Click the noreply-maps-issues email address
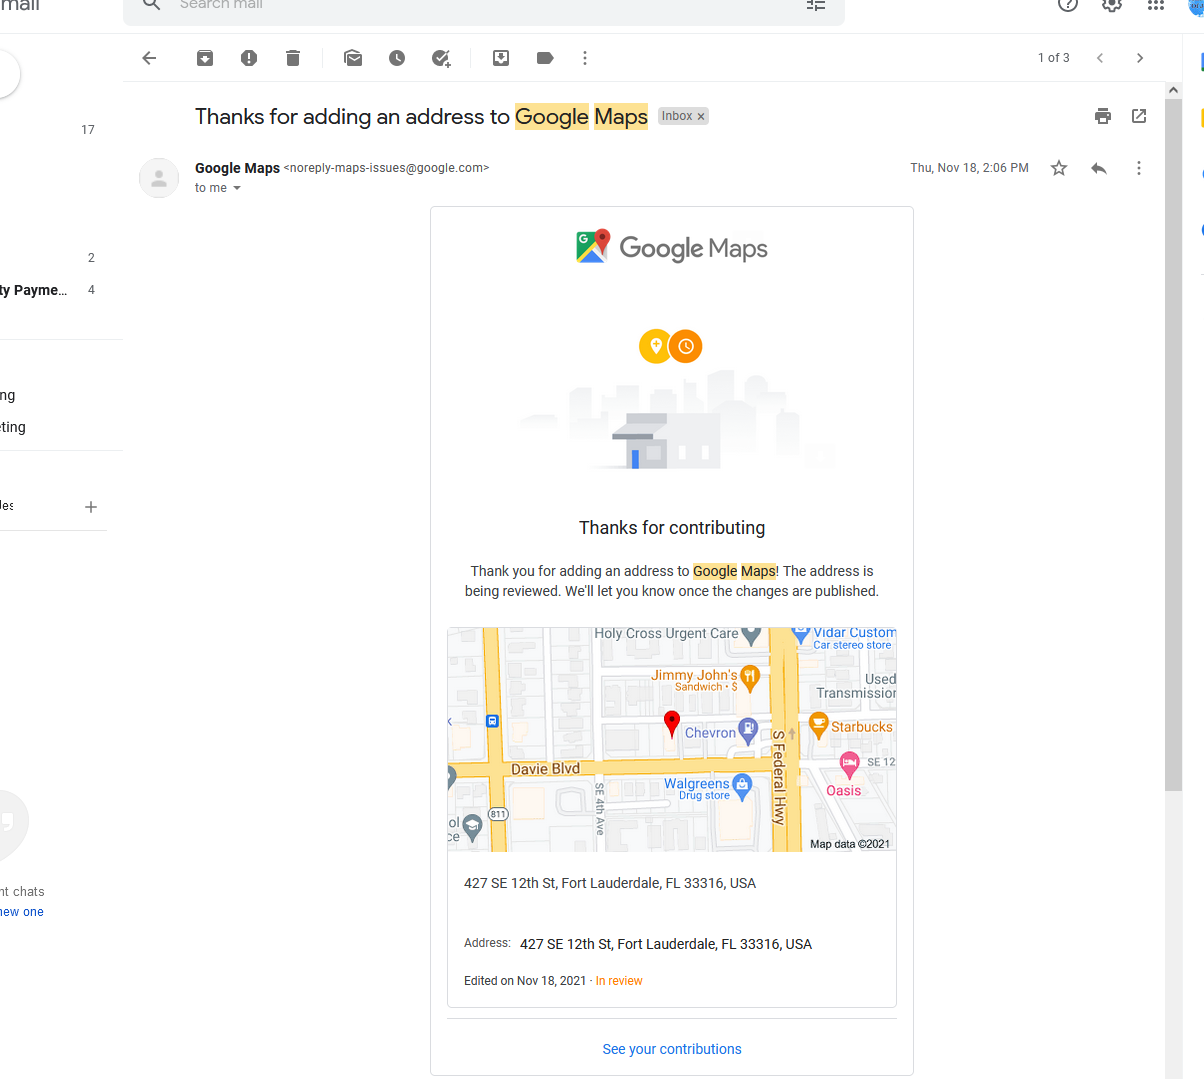The height and width of the screenshot is (1079, 1204). [387, 168]
